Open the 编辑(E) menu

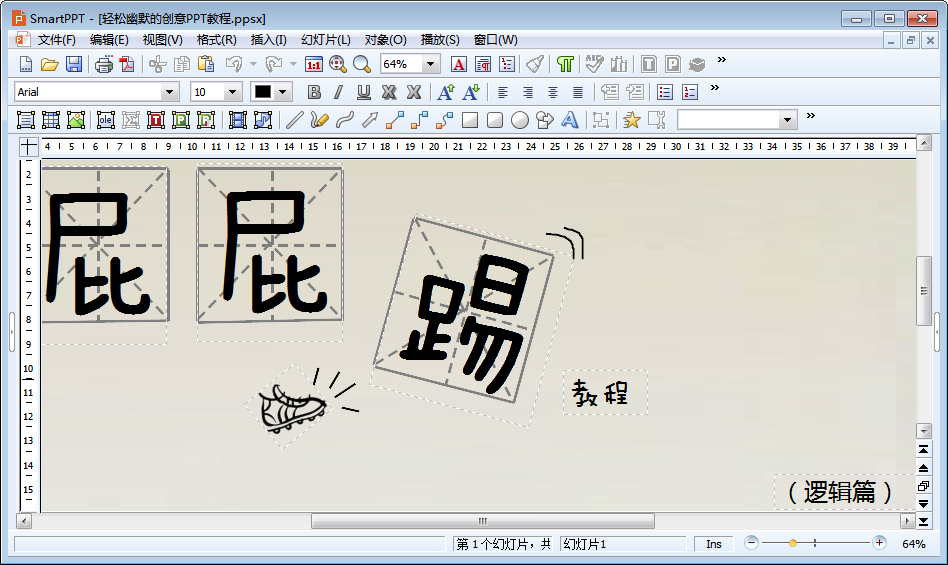[109, 40]
